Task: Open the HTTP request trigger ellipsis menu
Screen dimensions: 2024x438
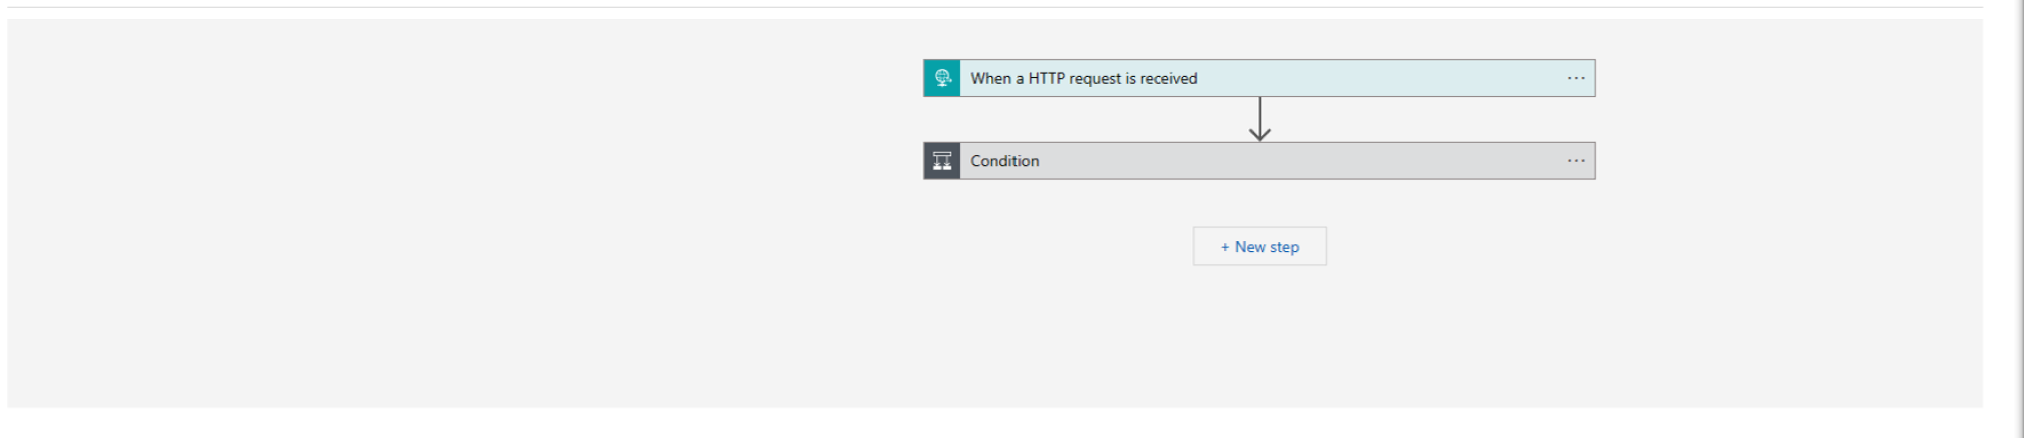Action: pyautogui.click(x=1576, y=78)
